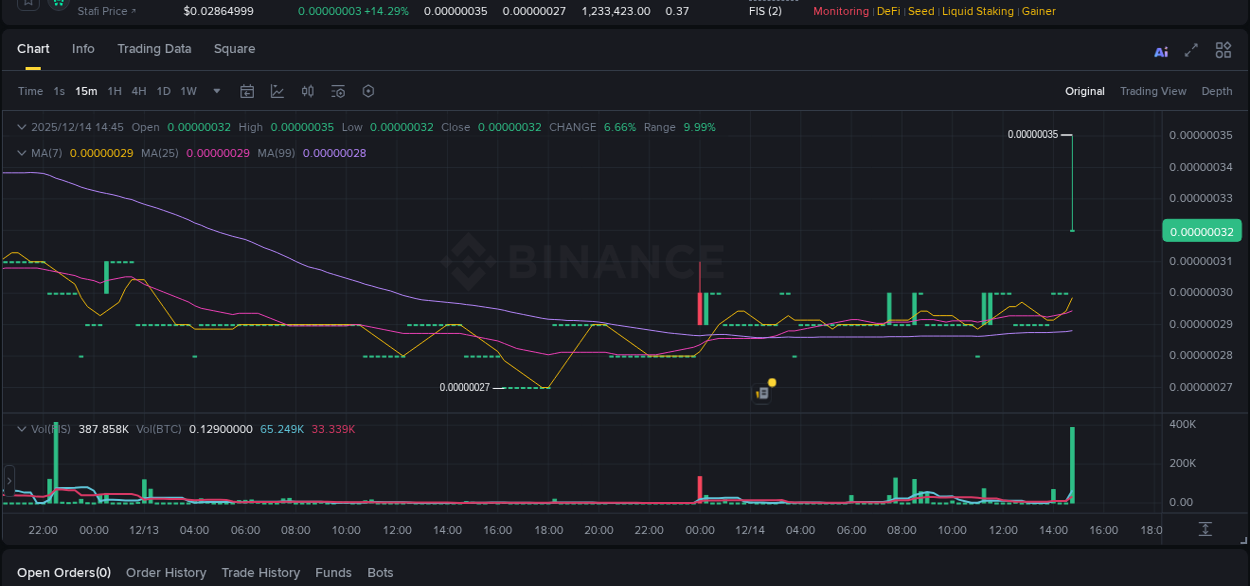Switch to Trading View chart mode
Image resolution: width=1250 pixels, height=586 pixels.
(x=1153, y=91)
